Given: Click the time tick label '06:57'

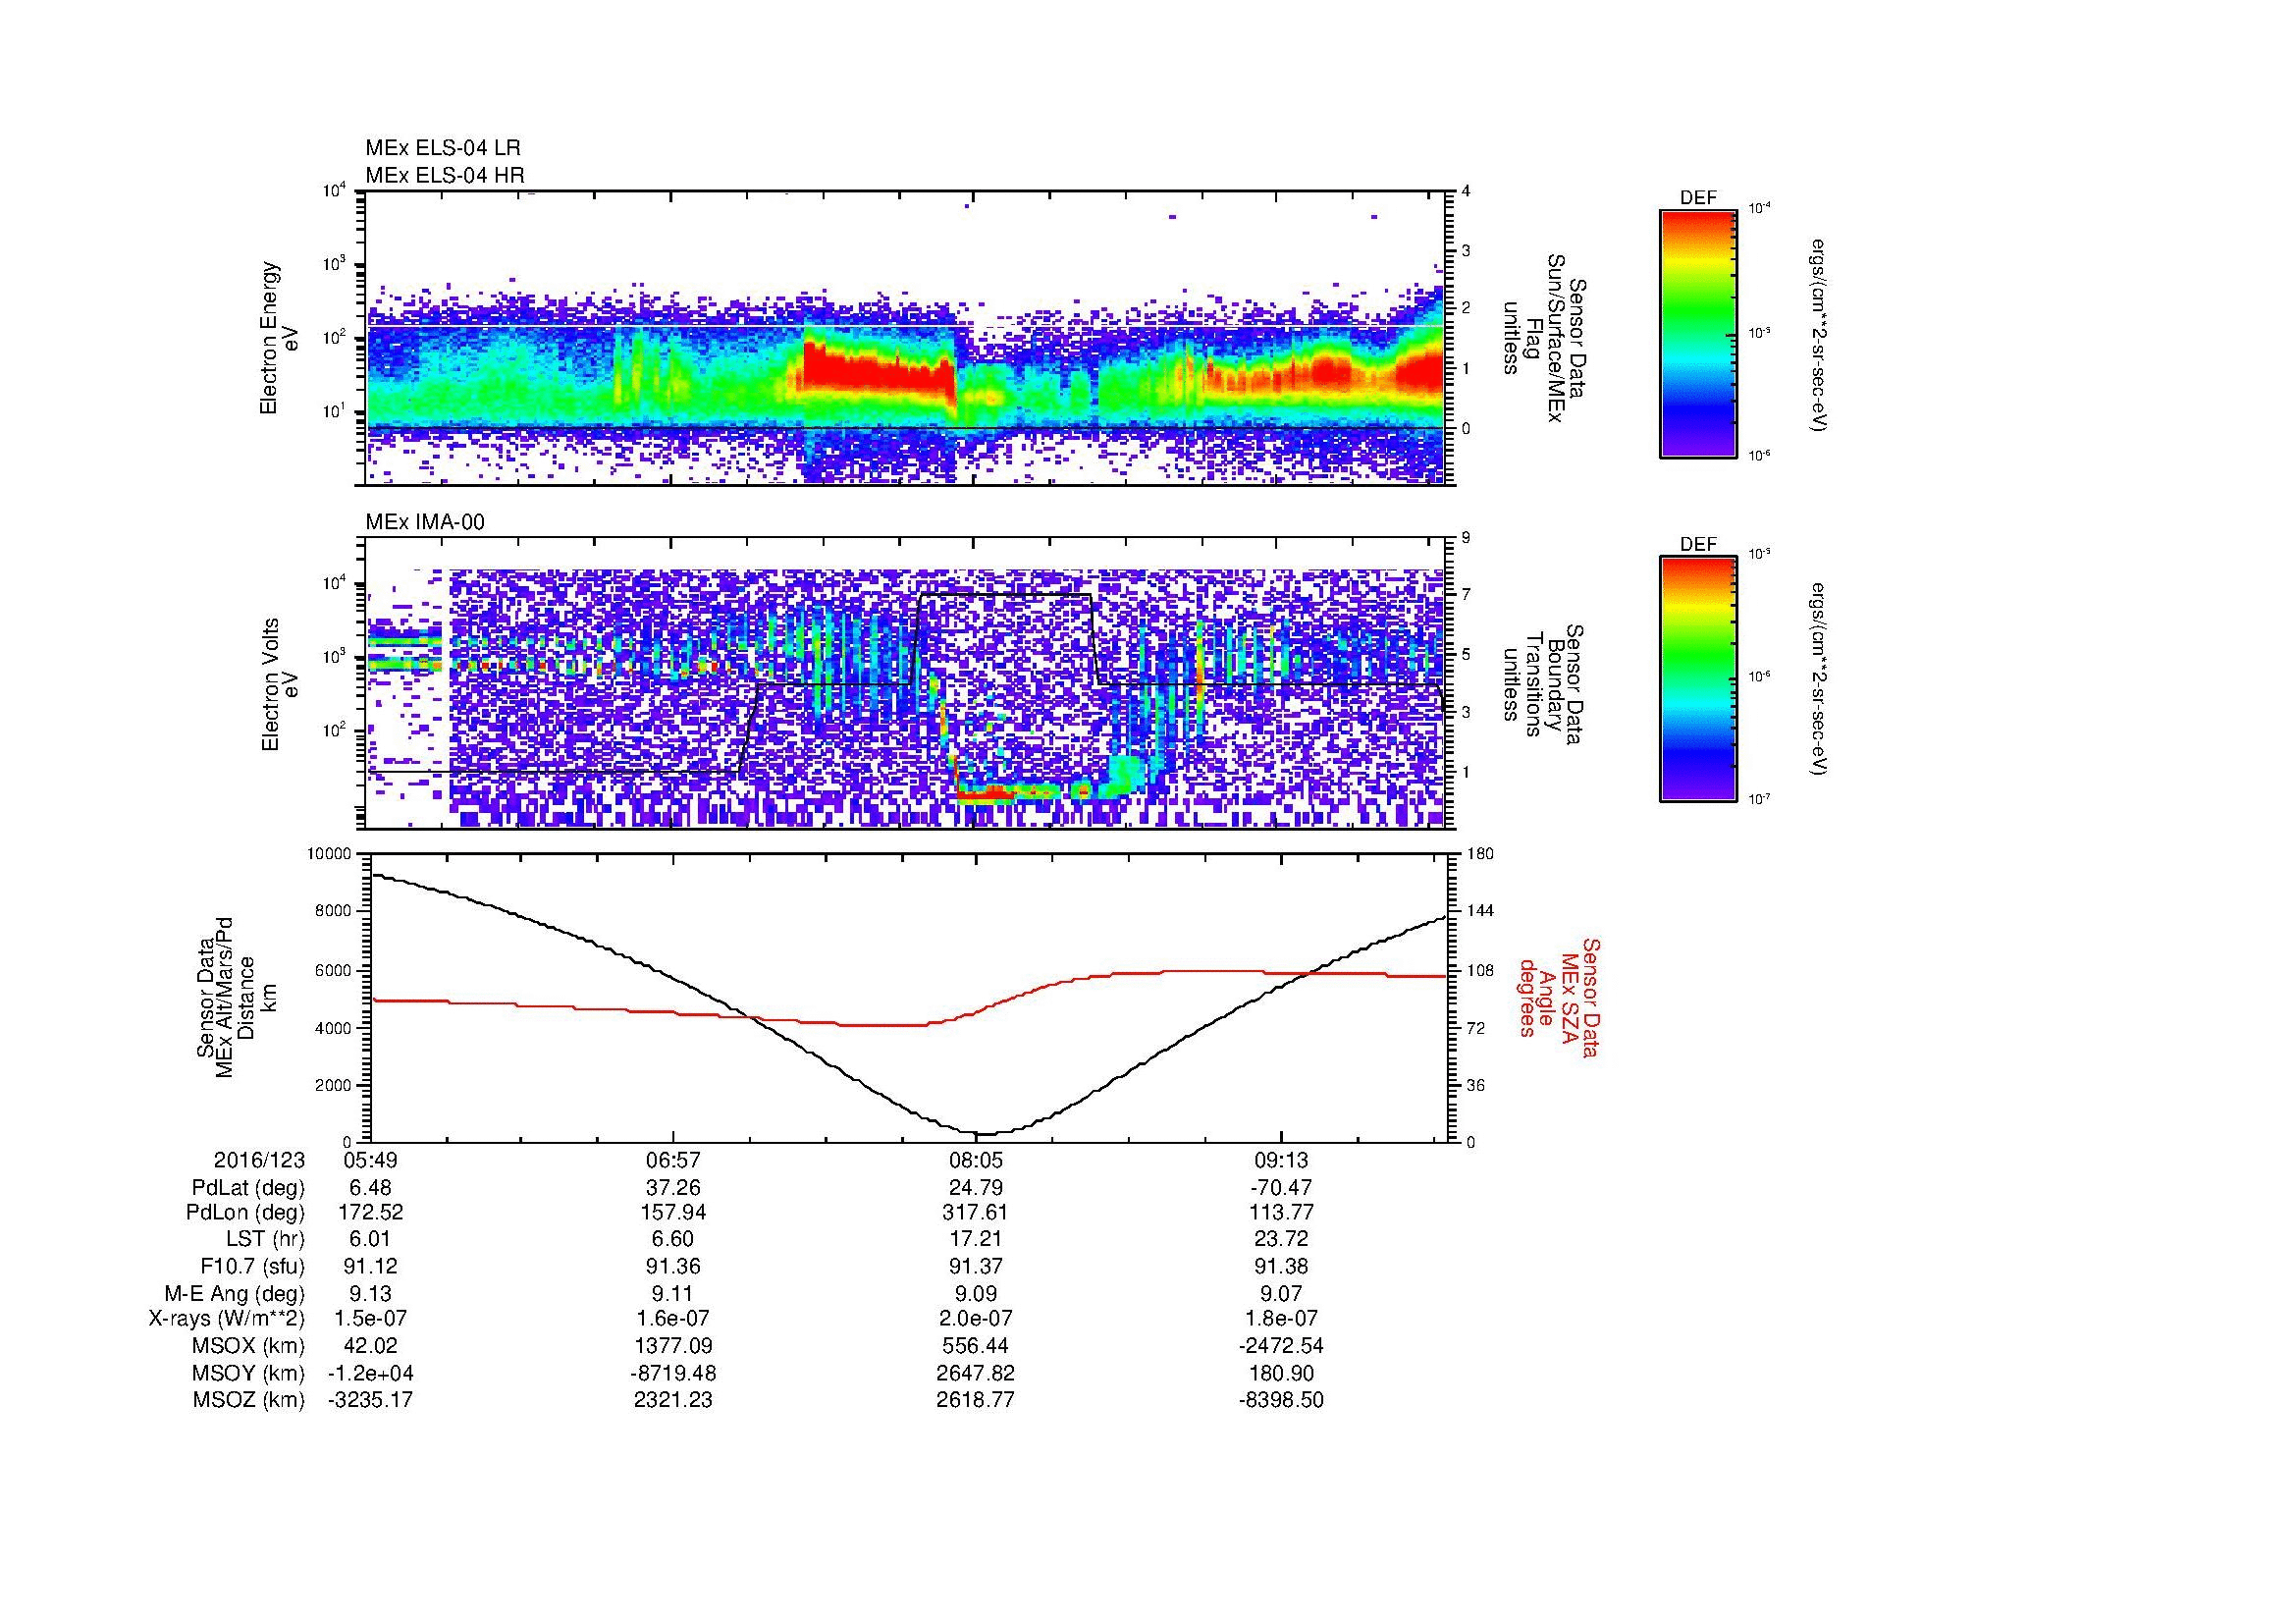Looking at the screenshot, I should point(673,1160).
